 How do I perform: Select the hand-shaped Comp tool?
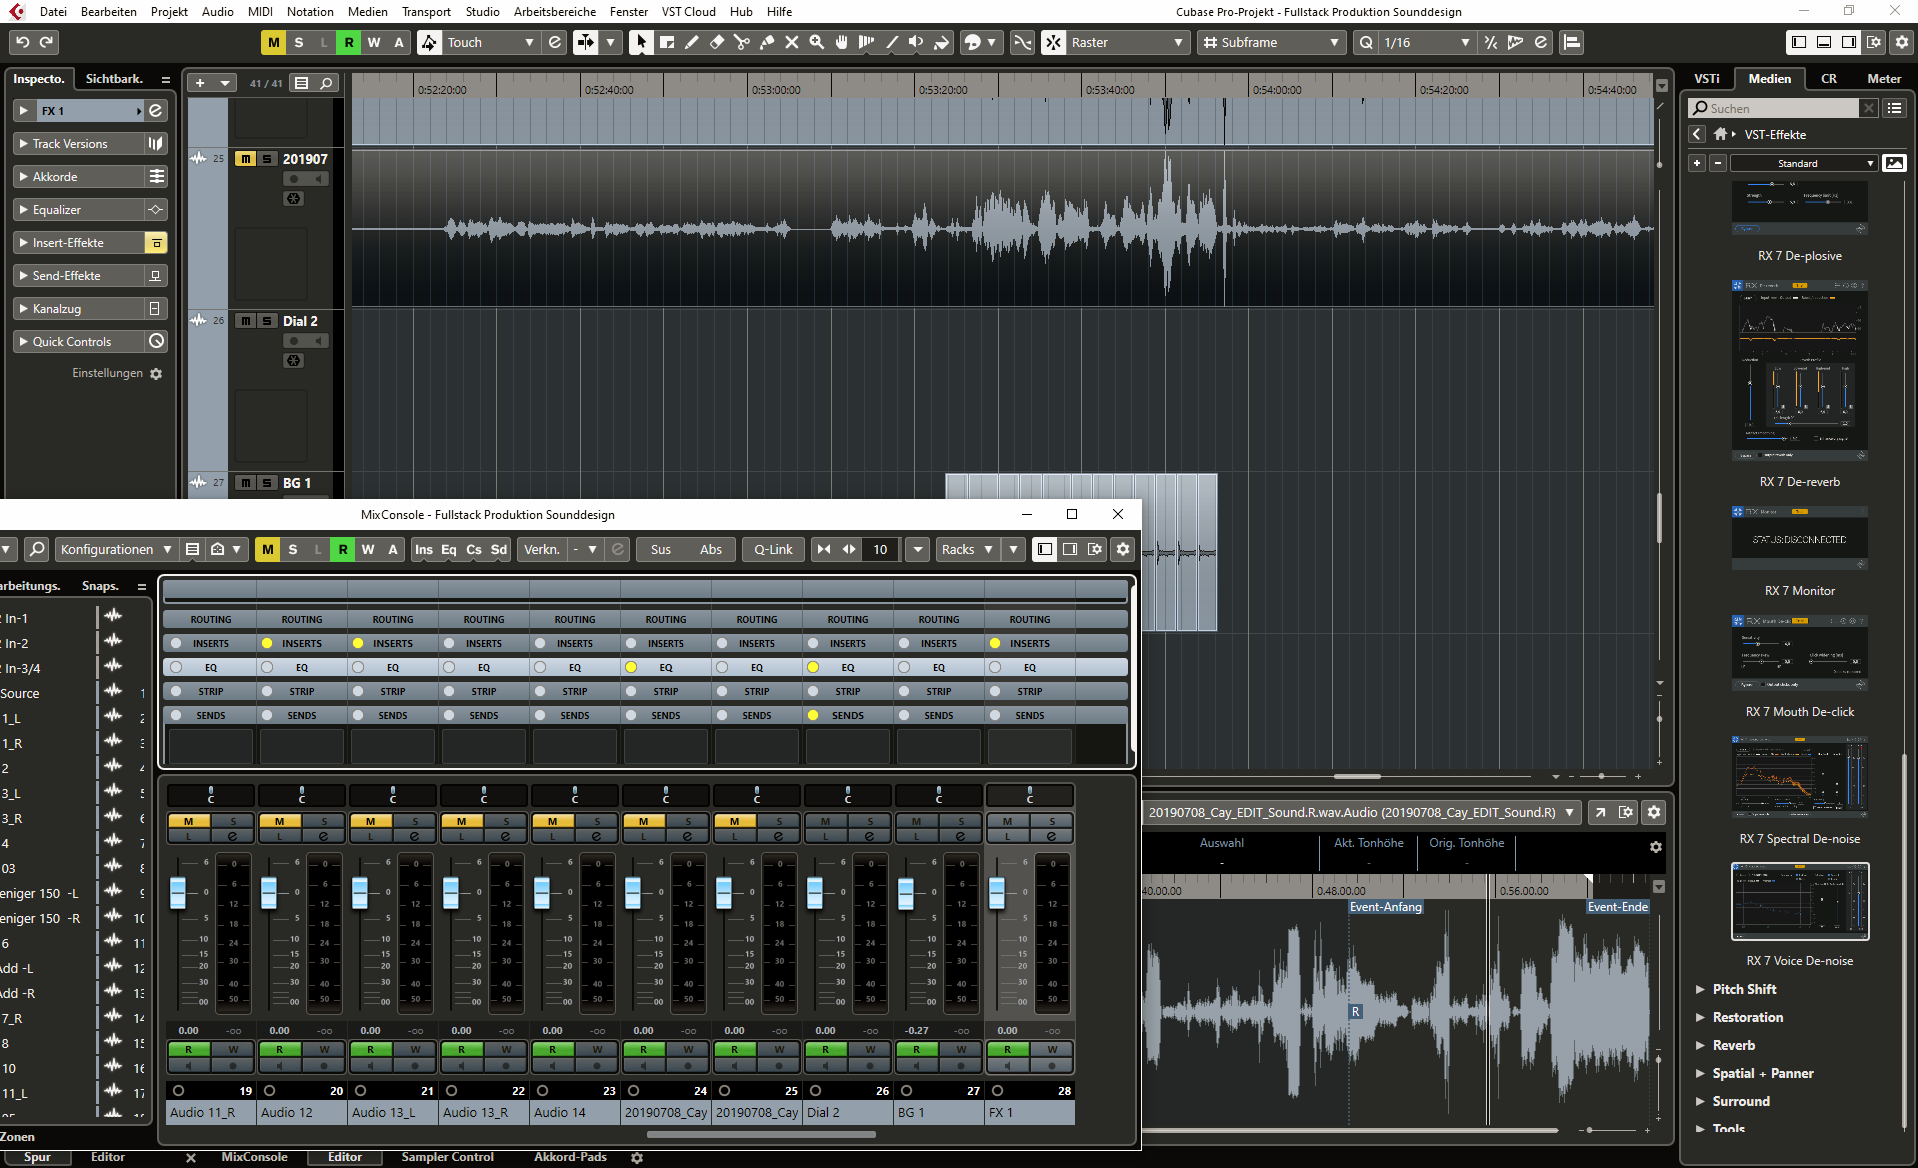(841, 42)
